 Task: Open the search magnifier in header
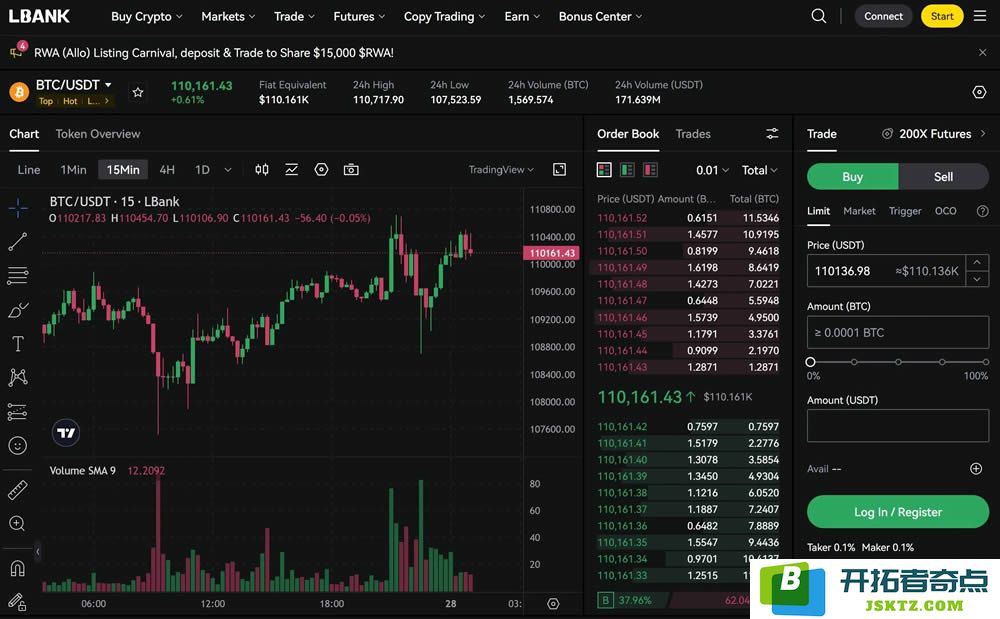818,16
